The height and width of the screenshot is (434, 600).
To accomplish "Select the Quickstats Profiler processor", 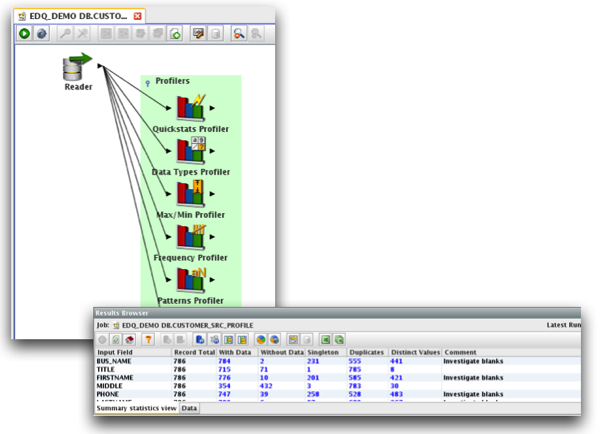I will click(x=191, y=107).
